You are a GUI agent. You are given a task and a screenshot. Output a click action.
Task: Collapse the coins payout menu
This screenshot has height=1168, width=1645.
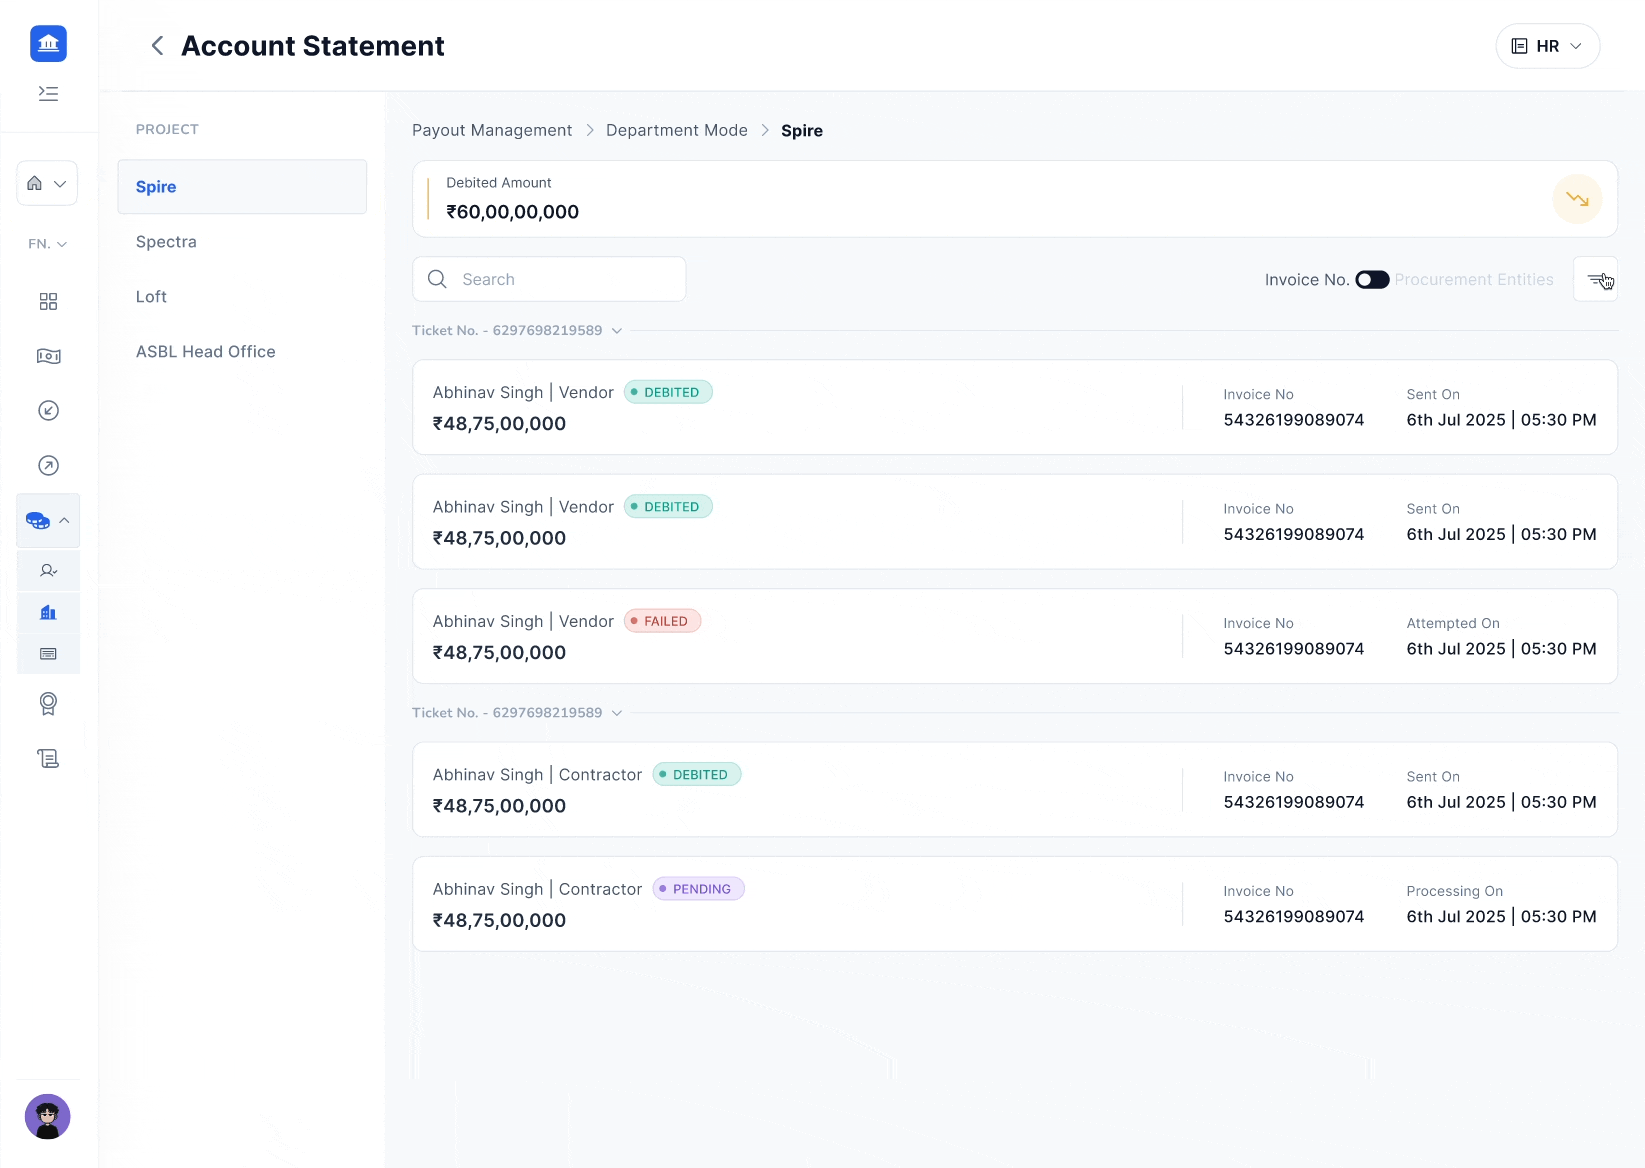[x=48, y=520]
